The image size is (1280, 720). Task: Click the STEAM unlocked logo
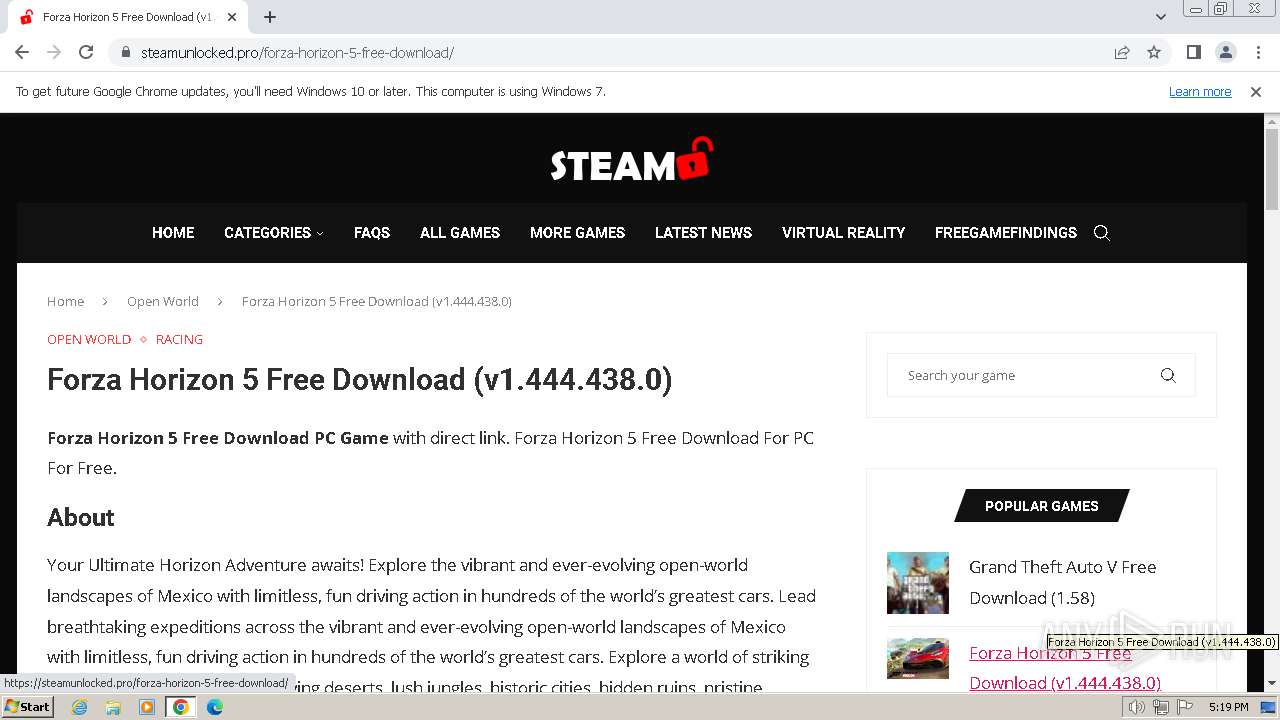(631, 160)
